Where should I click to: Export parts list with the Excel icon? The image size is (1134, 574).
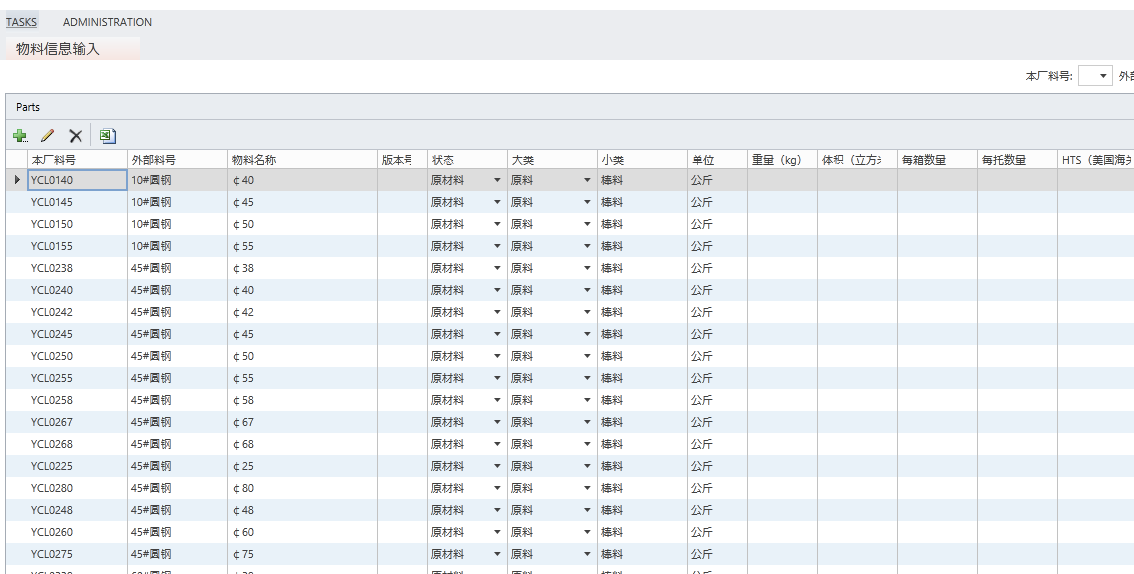[x=107, y=136]
